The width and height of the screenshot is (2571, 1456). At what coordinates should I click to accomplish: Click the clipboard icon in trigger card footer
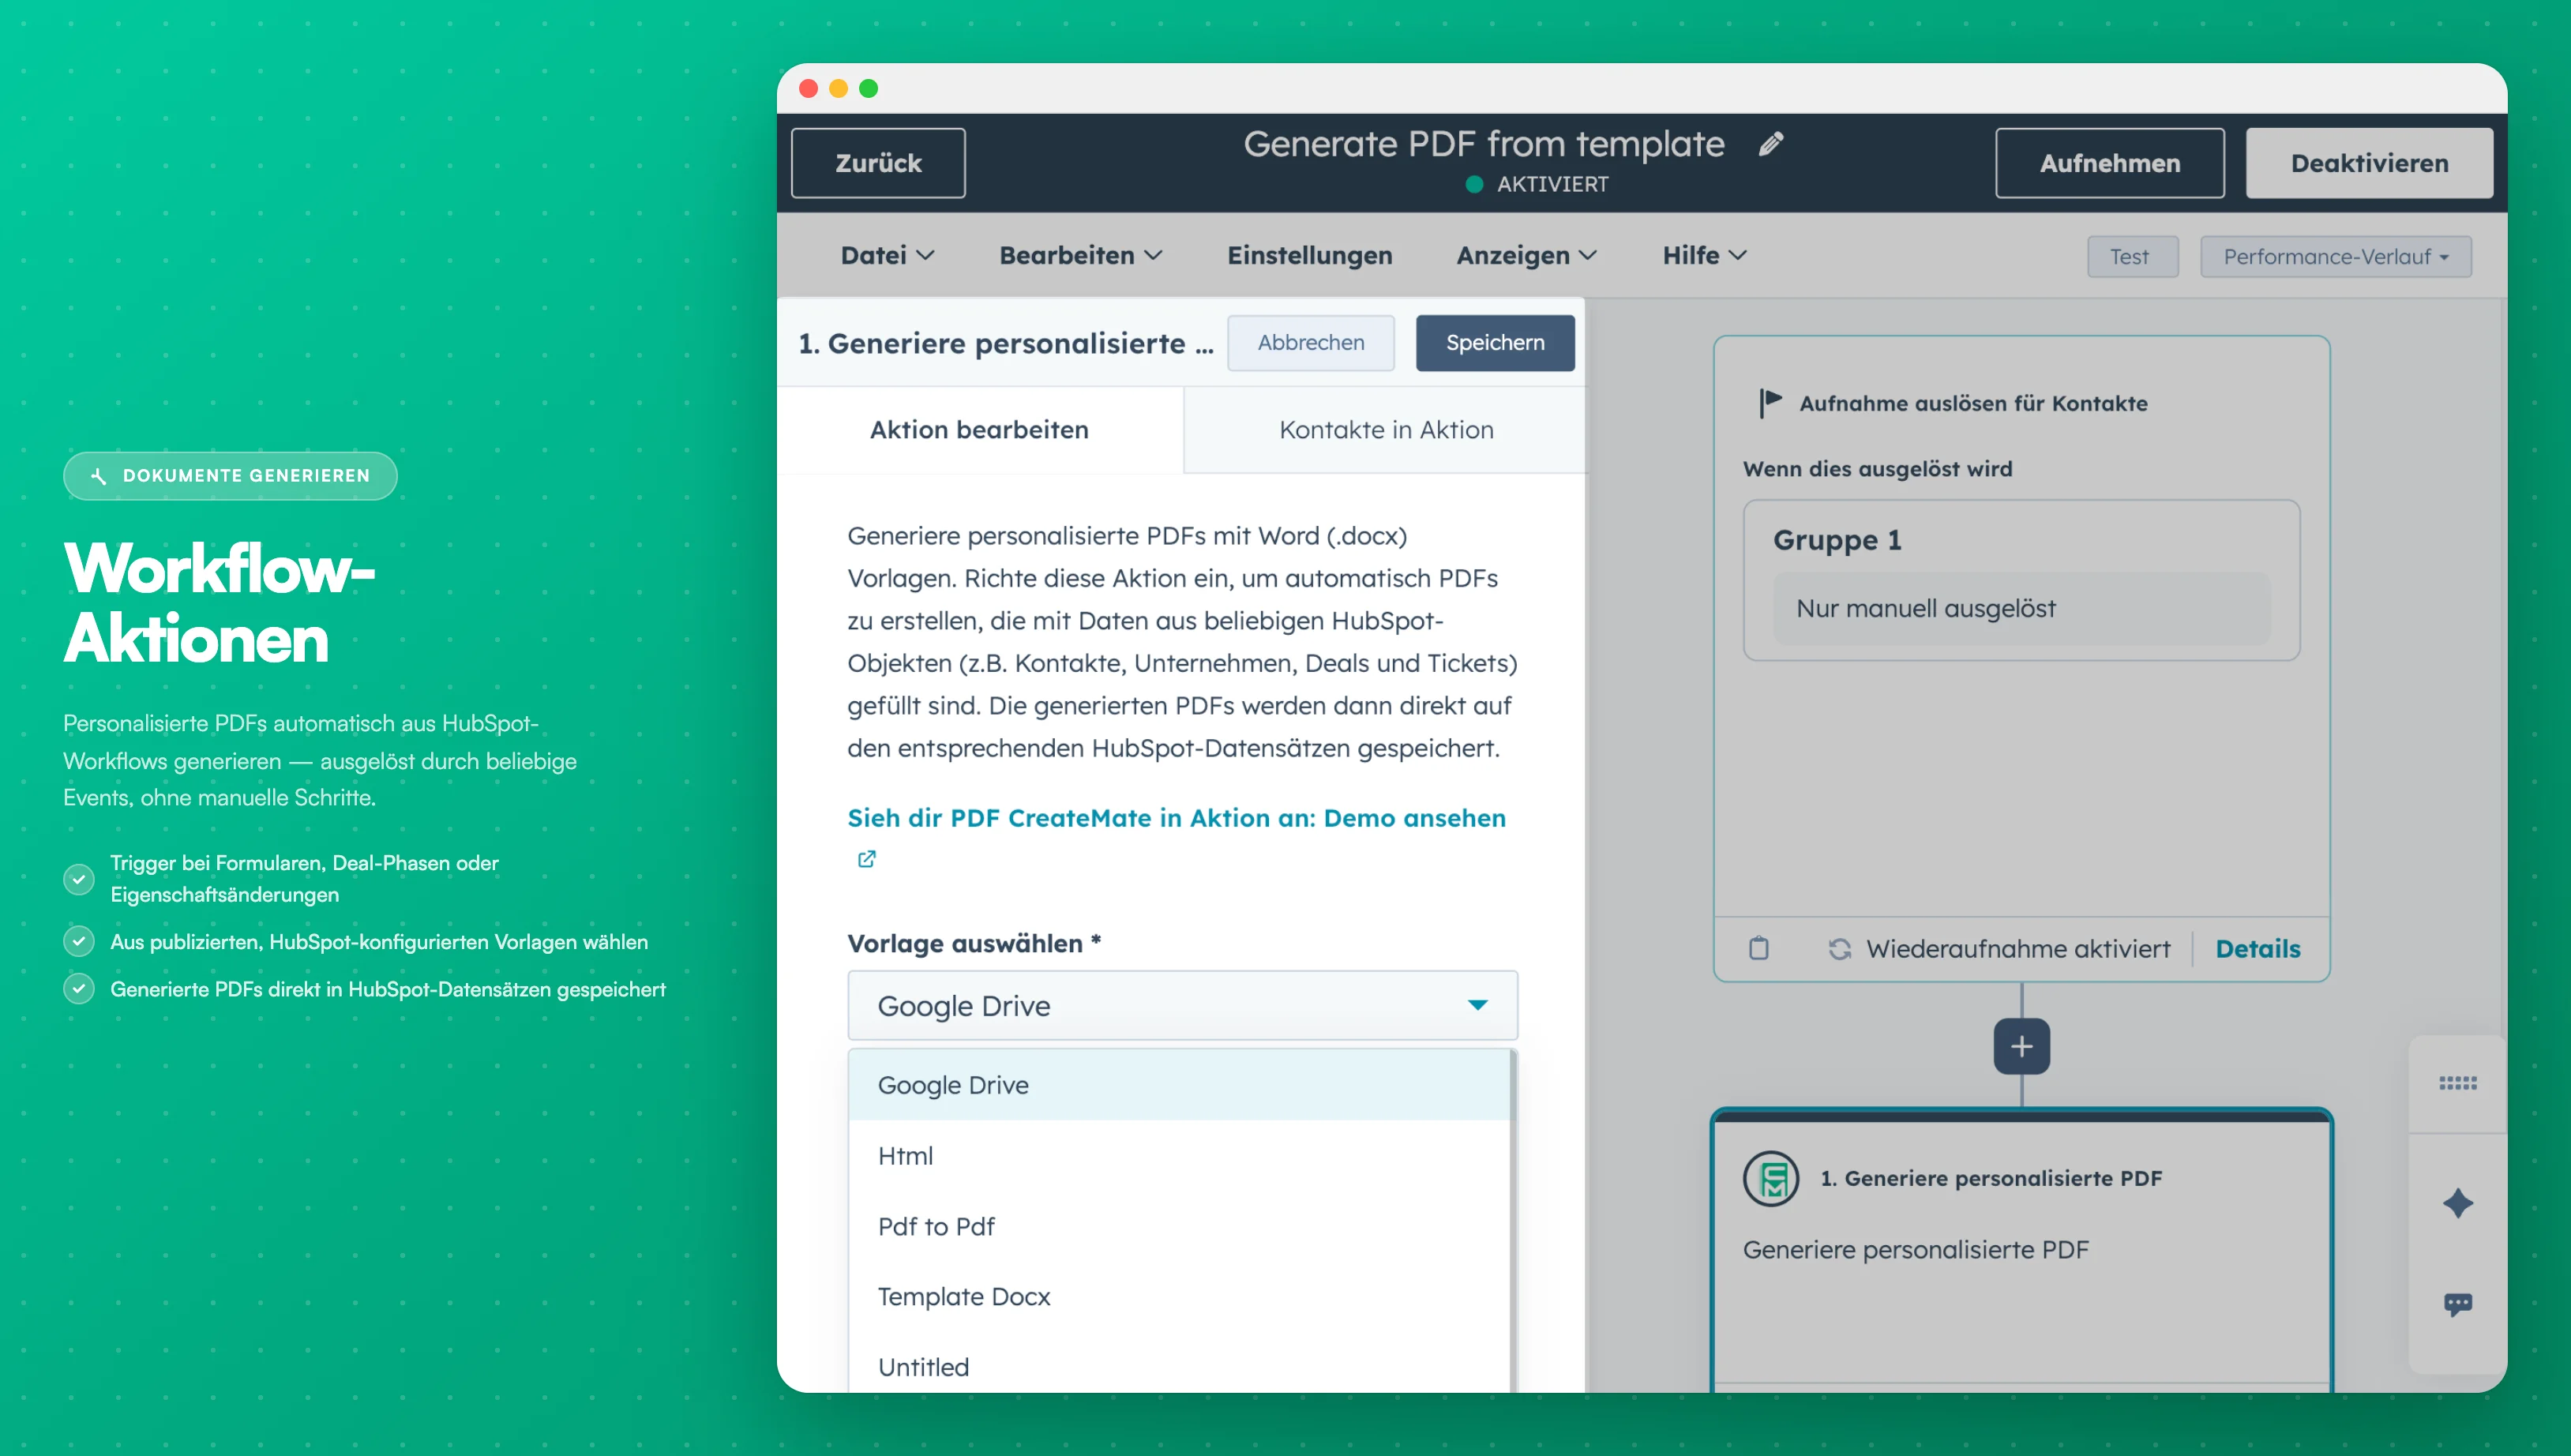[x=1759, y=948]
